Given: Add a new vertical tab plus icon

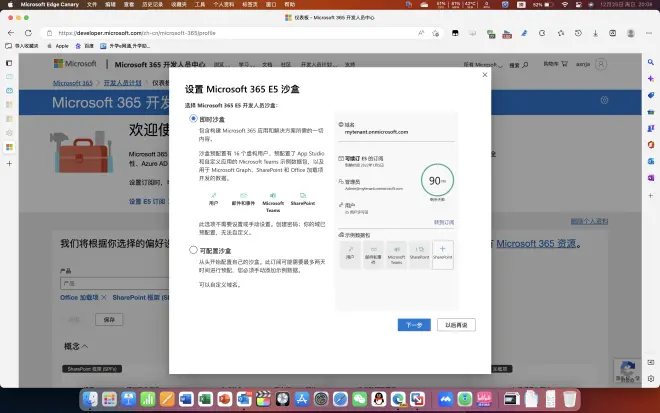Looking at the screenshot, I should [9, 163].
